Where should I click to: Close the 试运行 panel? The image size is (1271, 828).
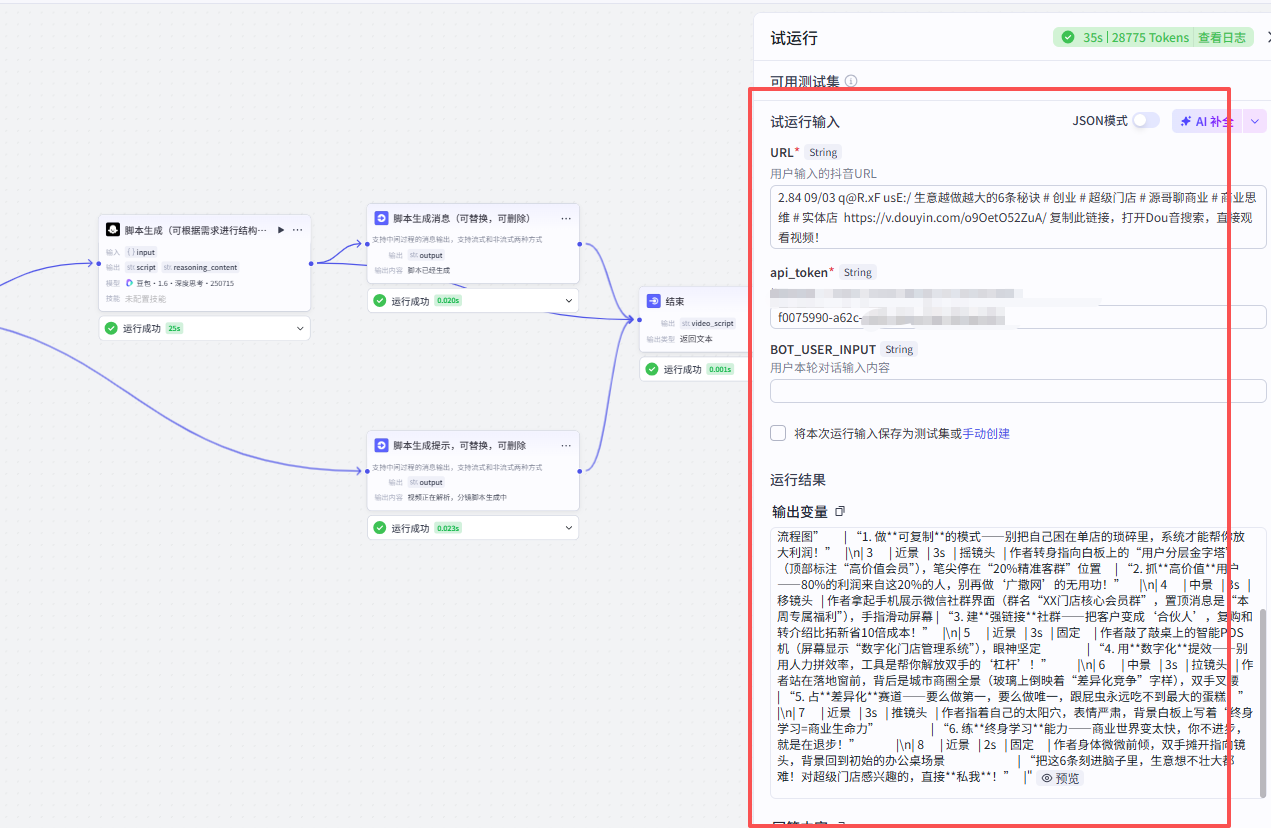[x=1268, y=38]
